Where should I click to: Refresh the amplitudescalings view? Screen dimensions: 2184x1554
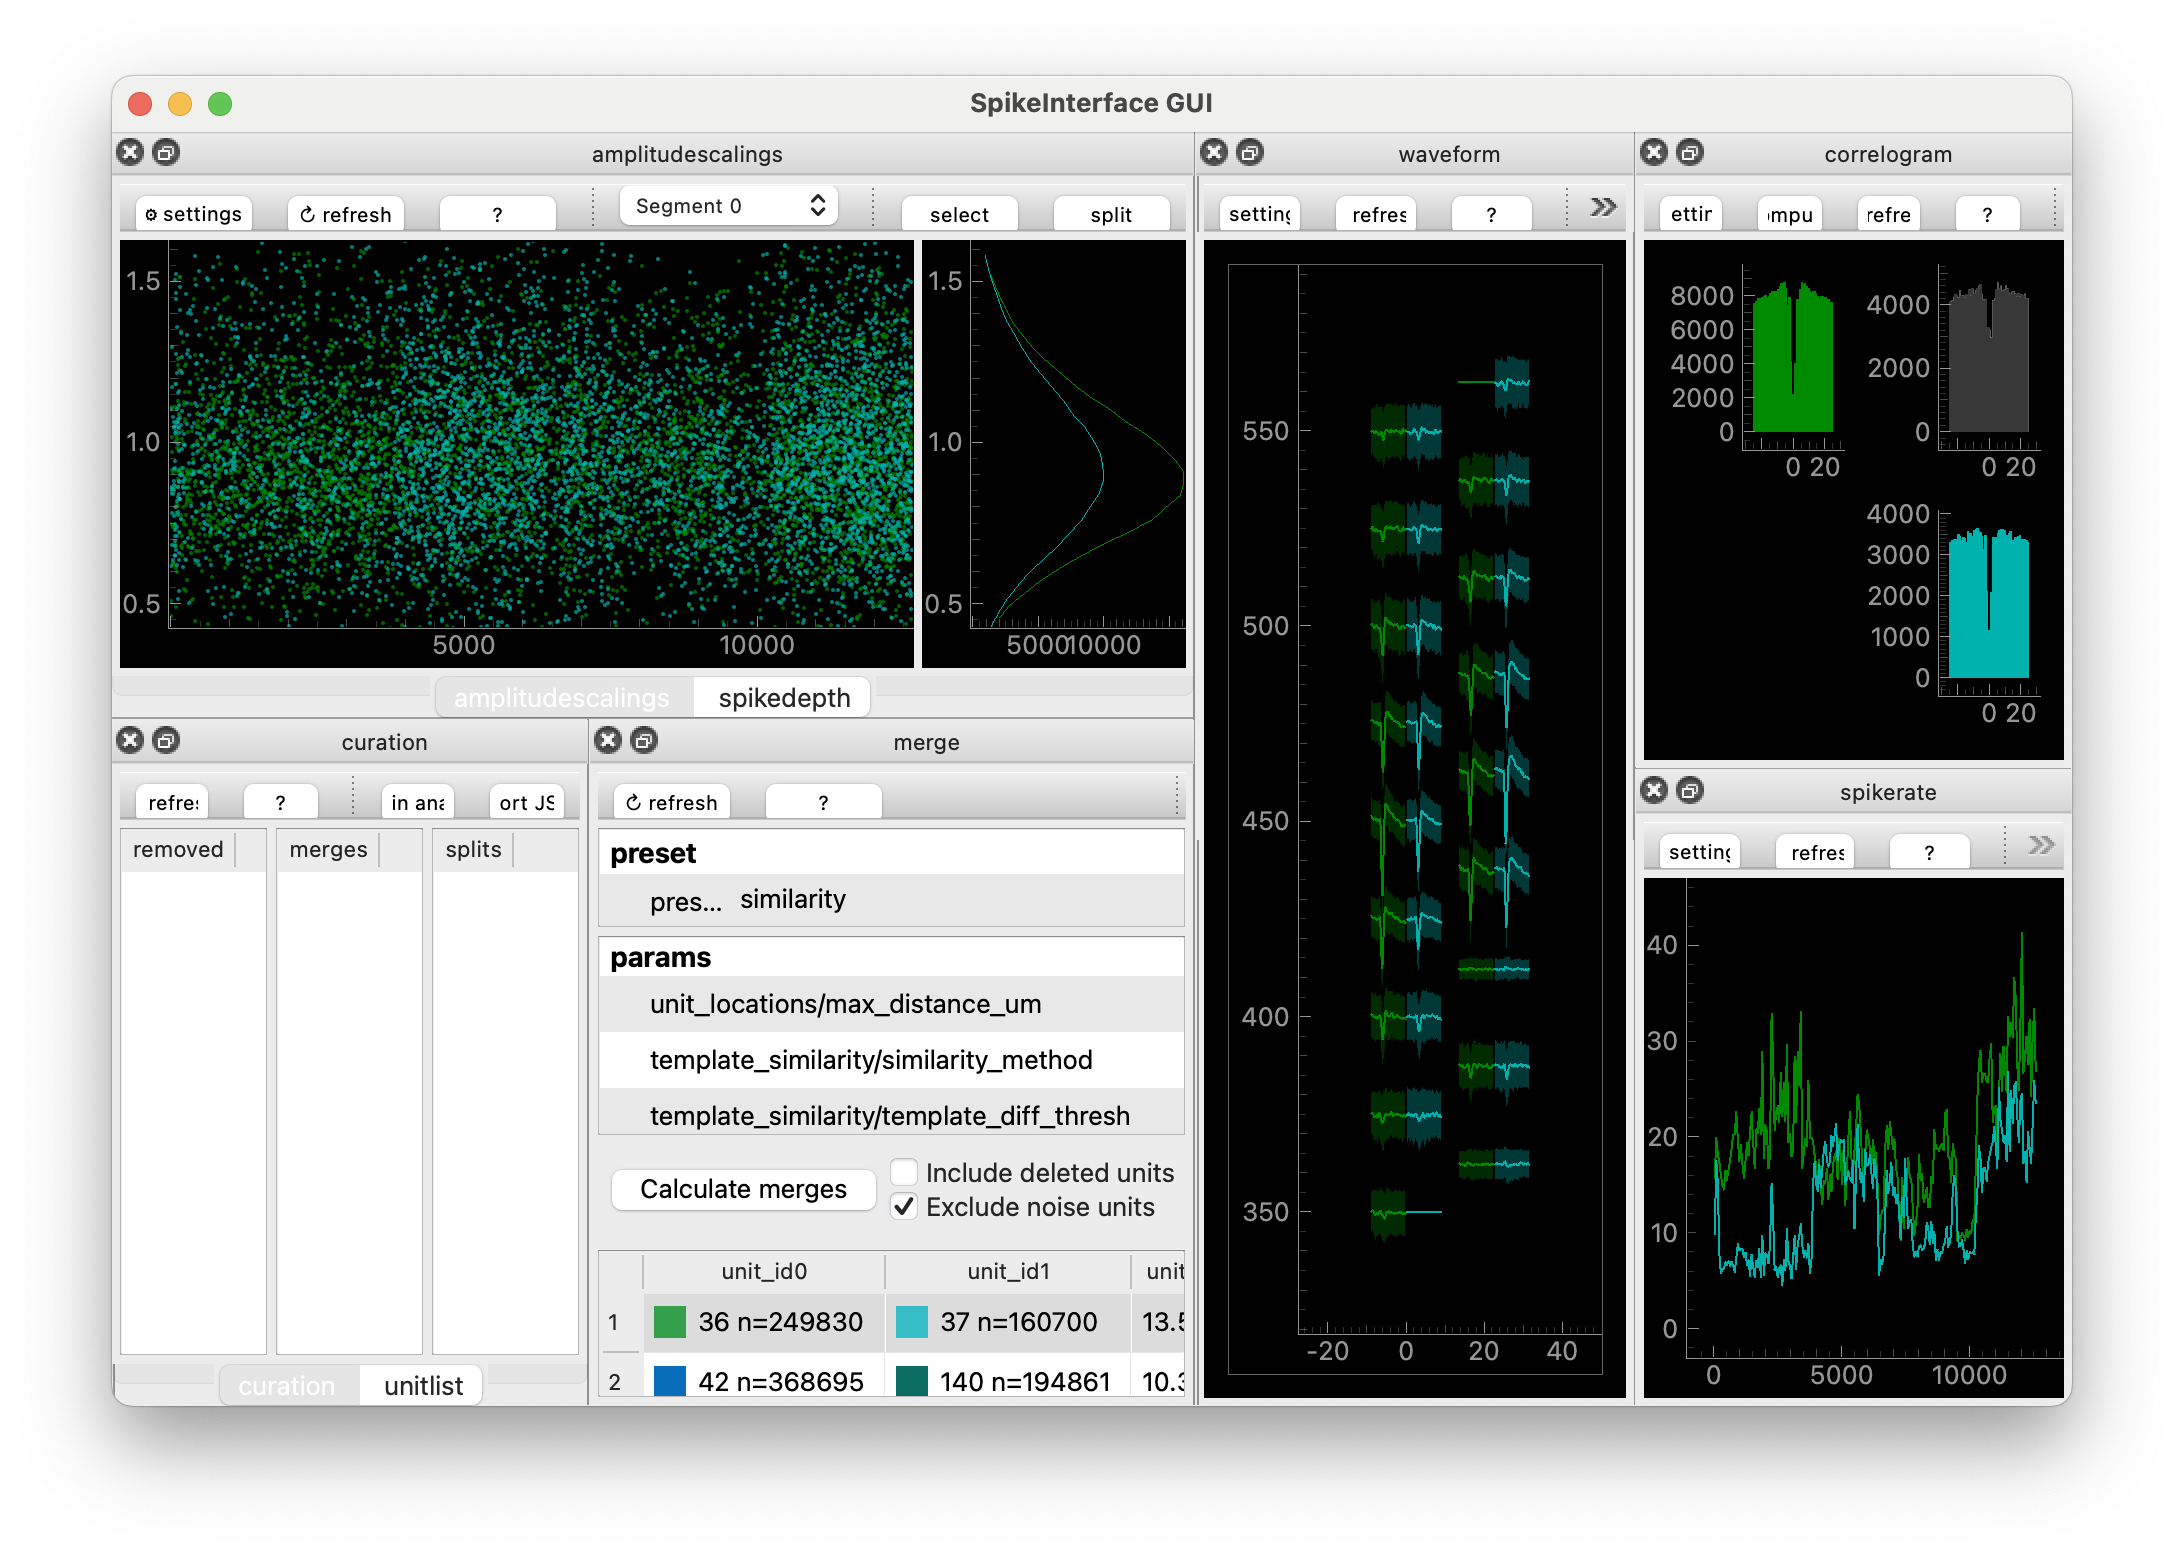tap(346, 214)
